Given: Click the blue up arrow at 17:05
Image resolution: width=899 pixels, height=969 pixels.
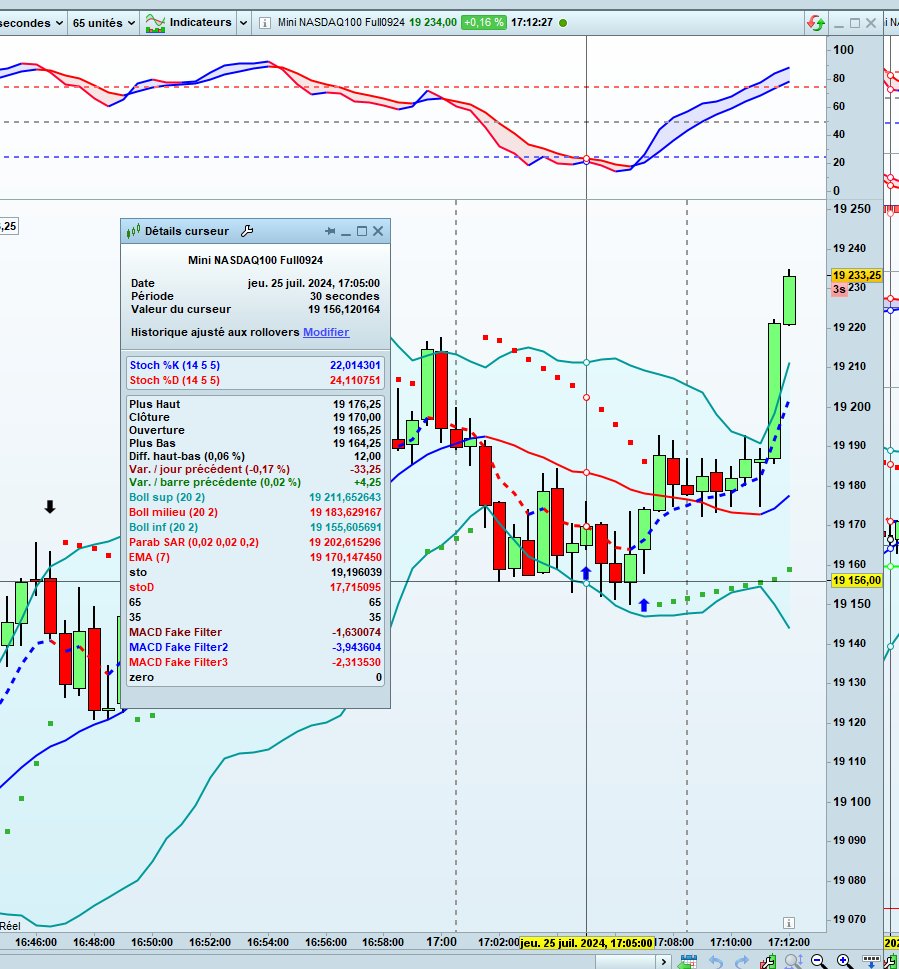Looking at the screenshot, I should (586, 572).
